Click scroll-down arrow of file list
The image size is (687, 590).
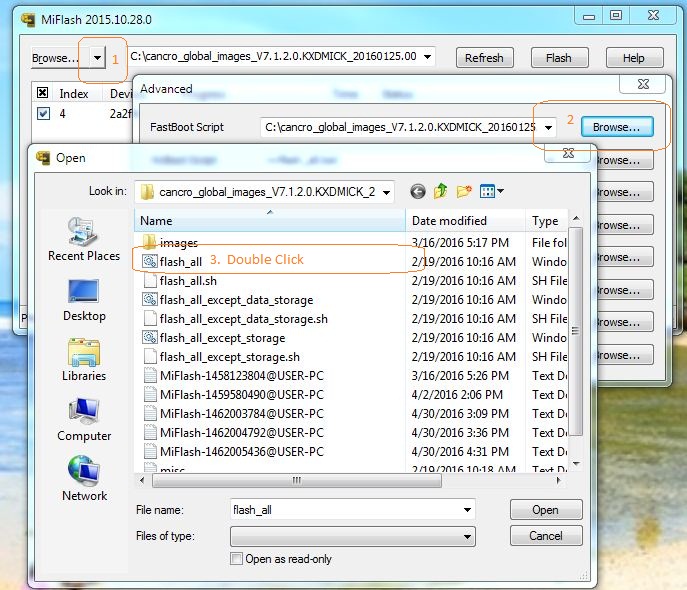point(576,464)
